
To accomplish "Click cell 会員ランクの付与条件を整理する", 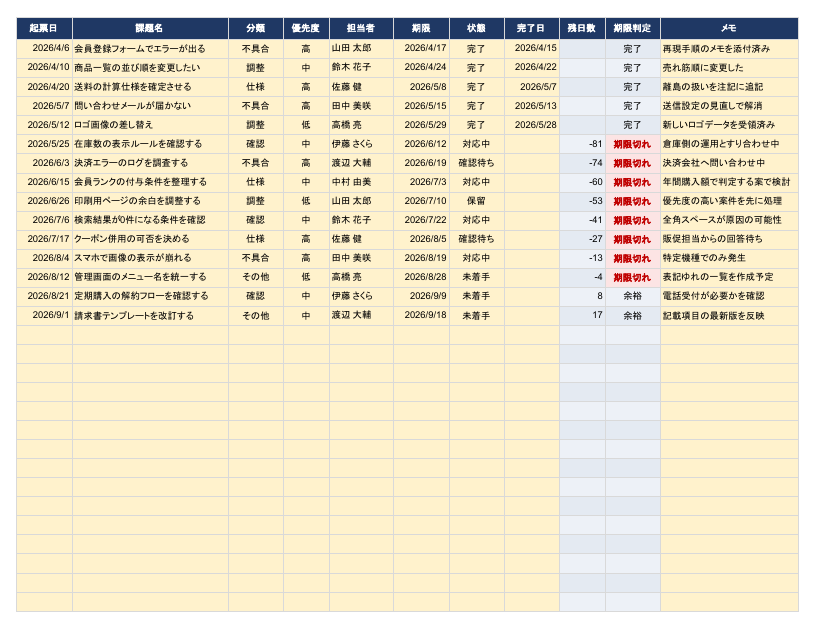I will point(150,182).
